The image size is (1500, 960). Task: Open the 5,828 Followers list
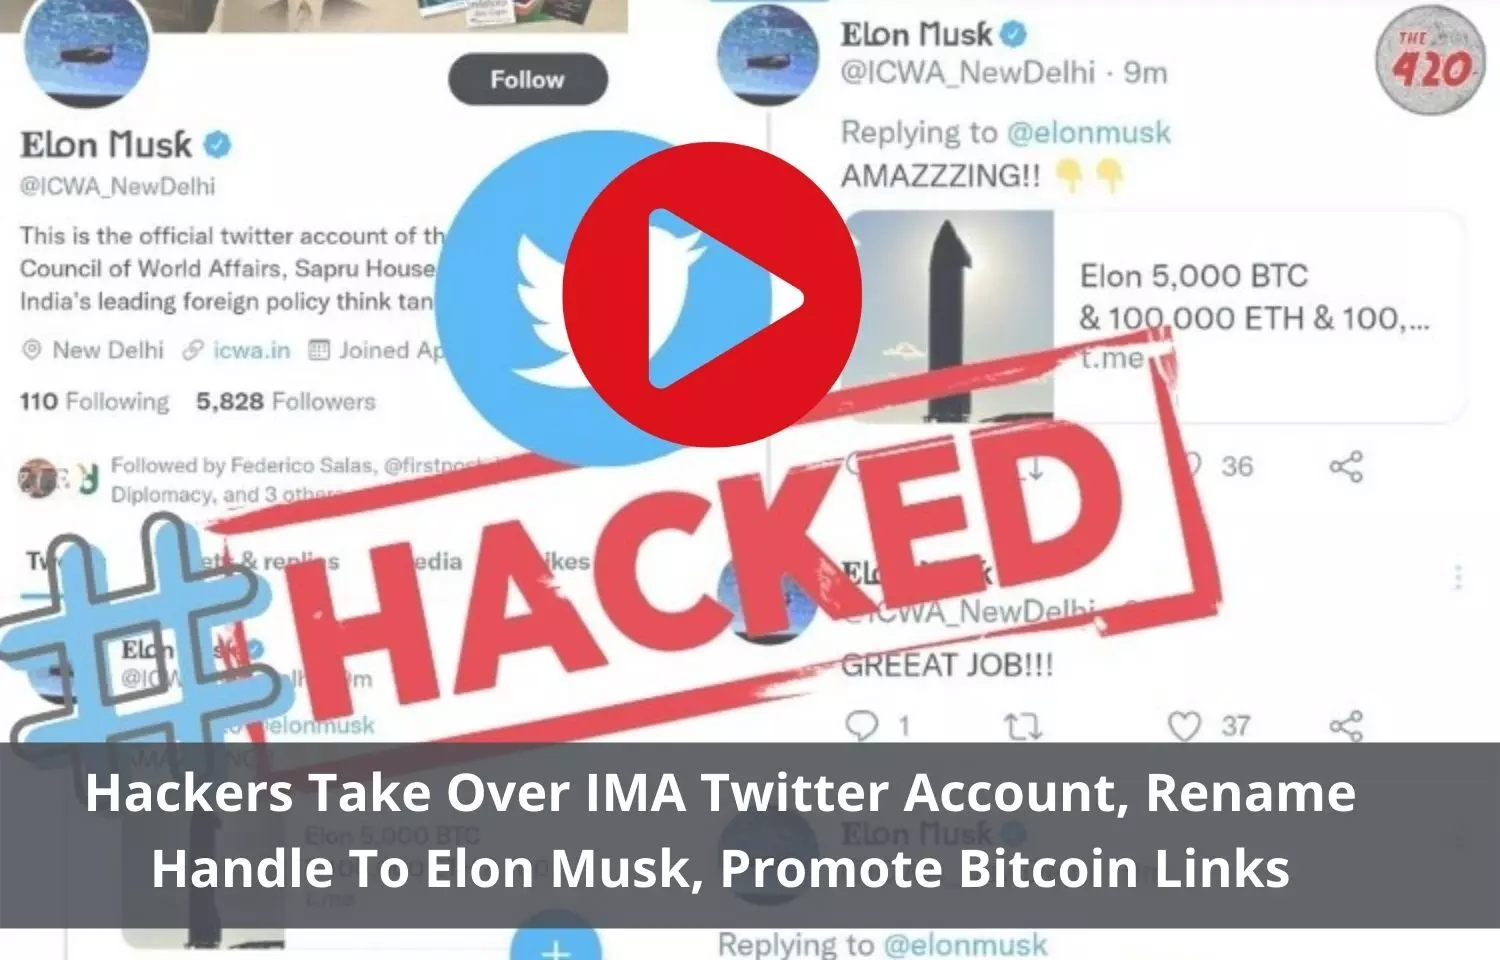coord(285,402)
